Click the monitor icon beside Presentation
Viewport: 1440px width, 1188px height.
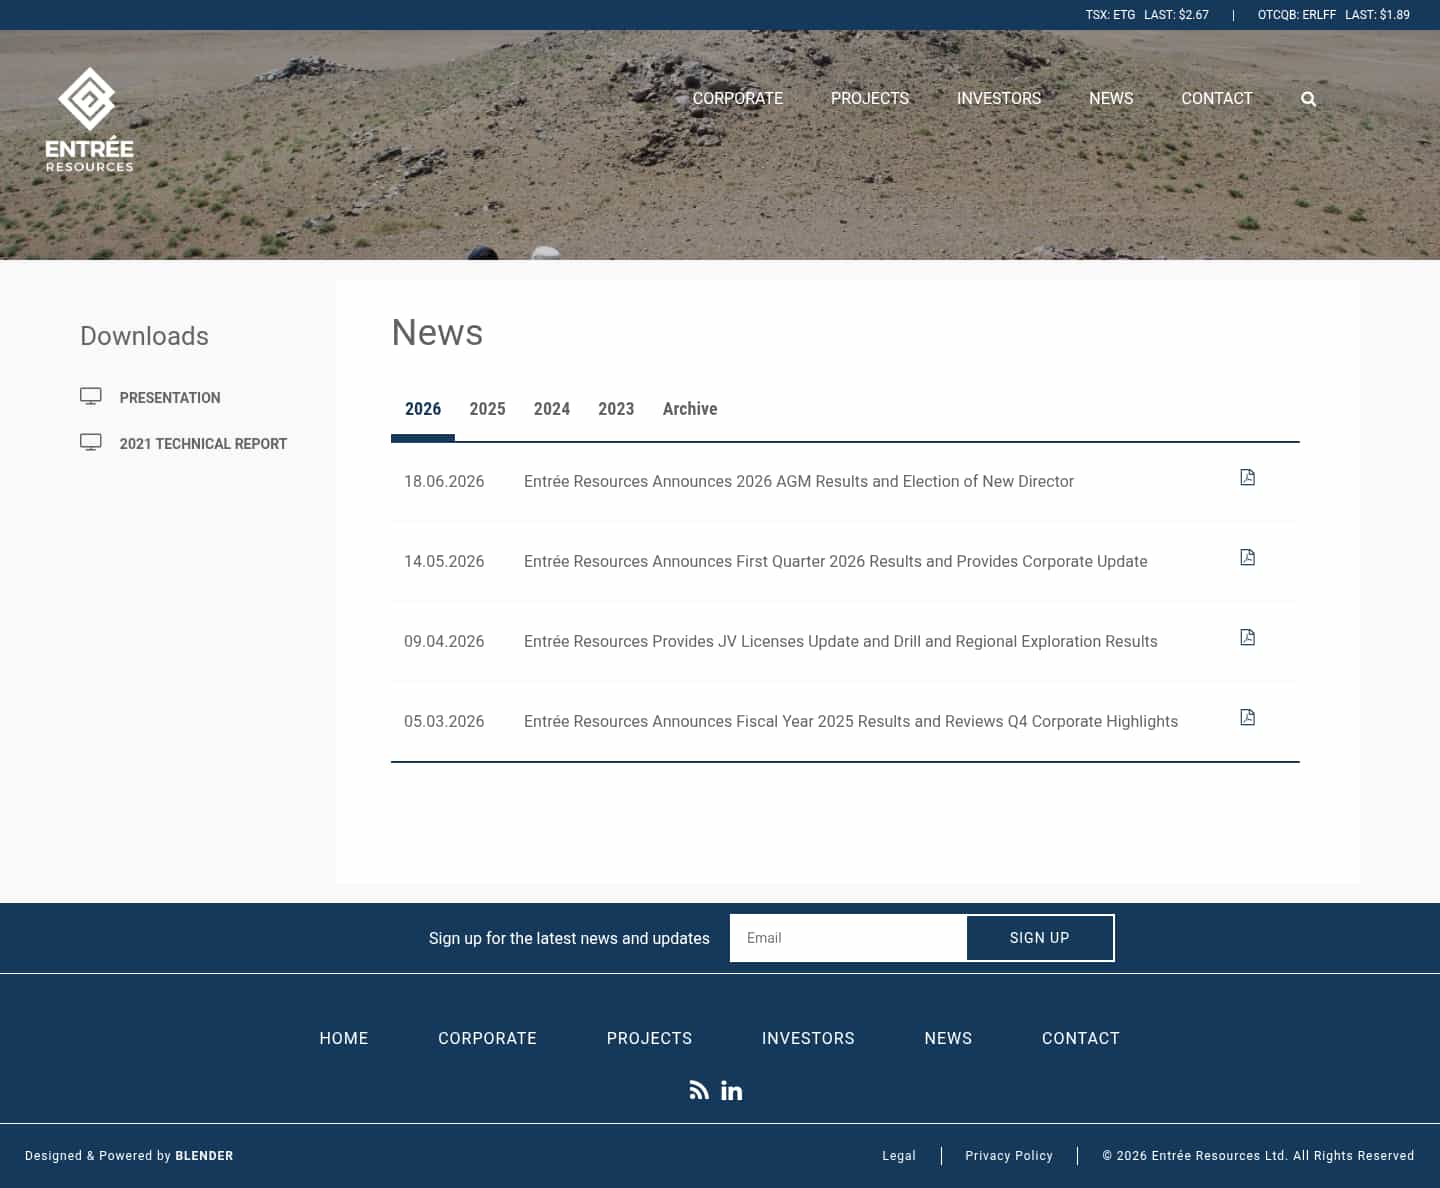point(91,396)
